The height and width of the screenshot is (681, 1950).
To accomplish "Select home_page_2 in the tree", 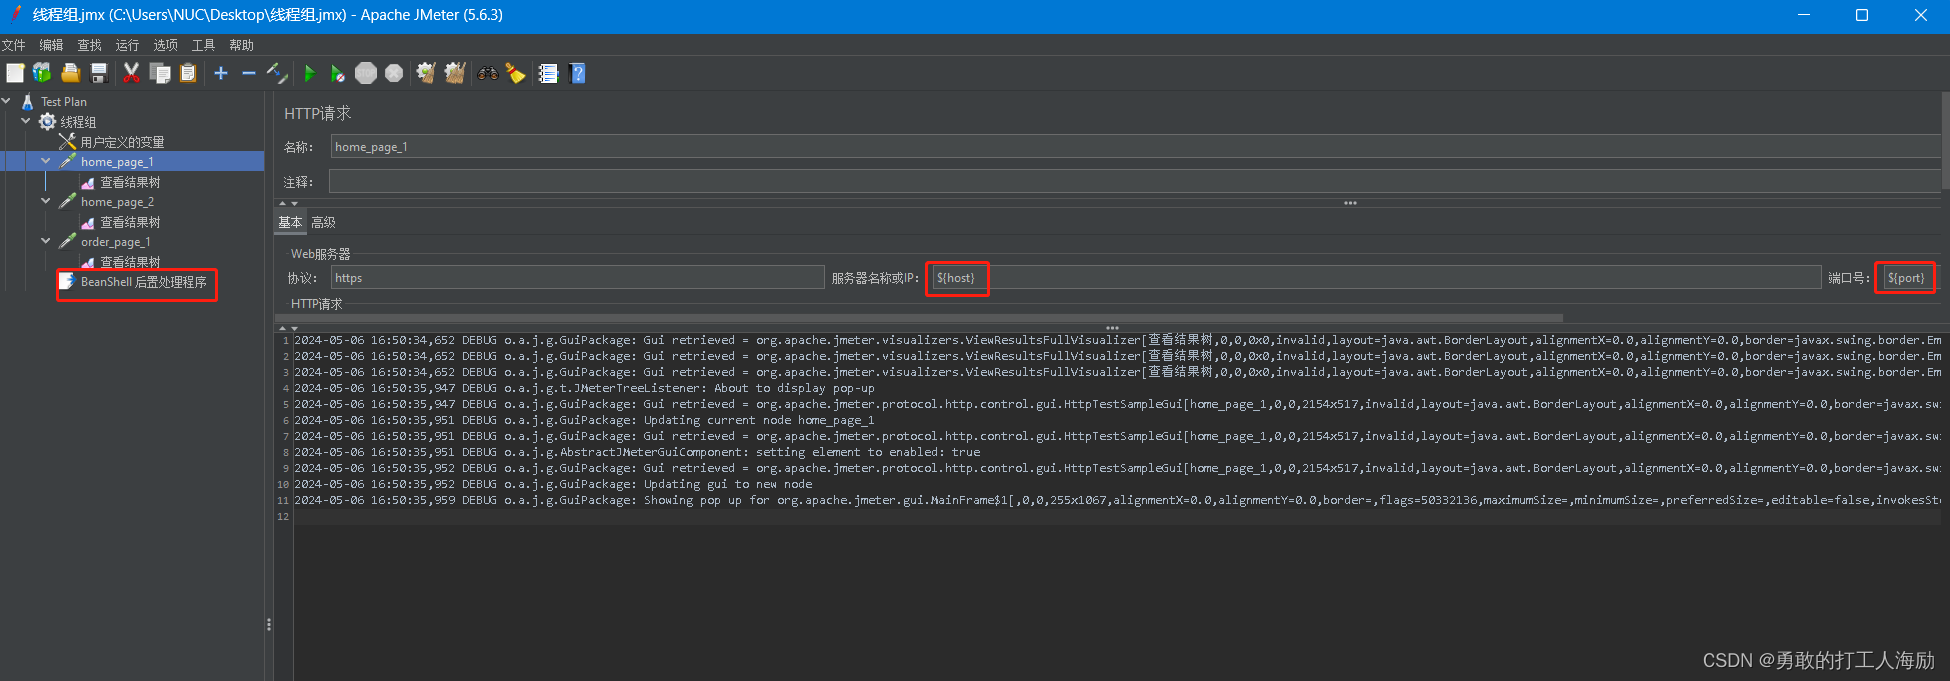I will pos(117,202).
